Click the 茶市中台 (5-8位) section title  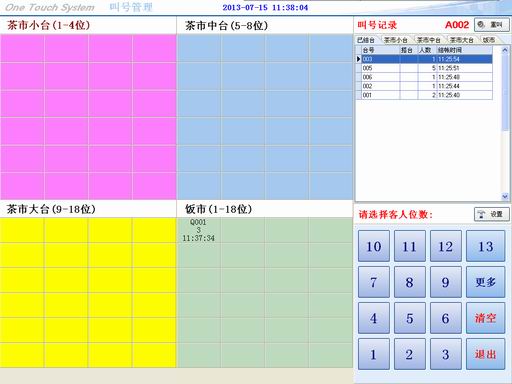226,26
